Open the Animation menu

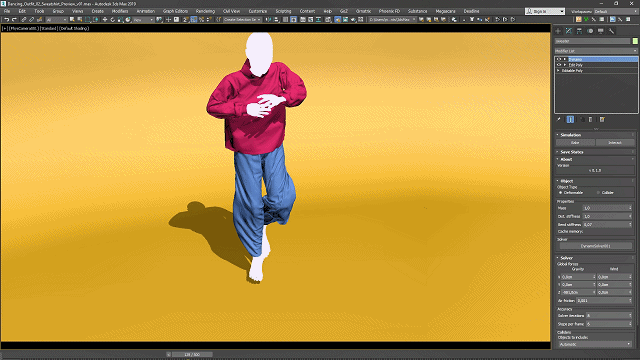tap(145, 11)
